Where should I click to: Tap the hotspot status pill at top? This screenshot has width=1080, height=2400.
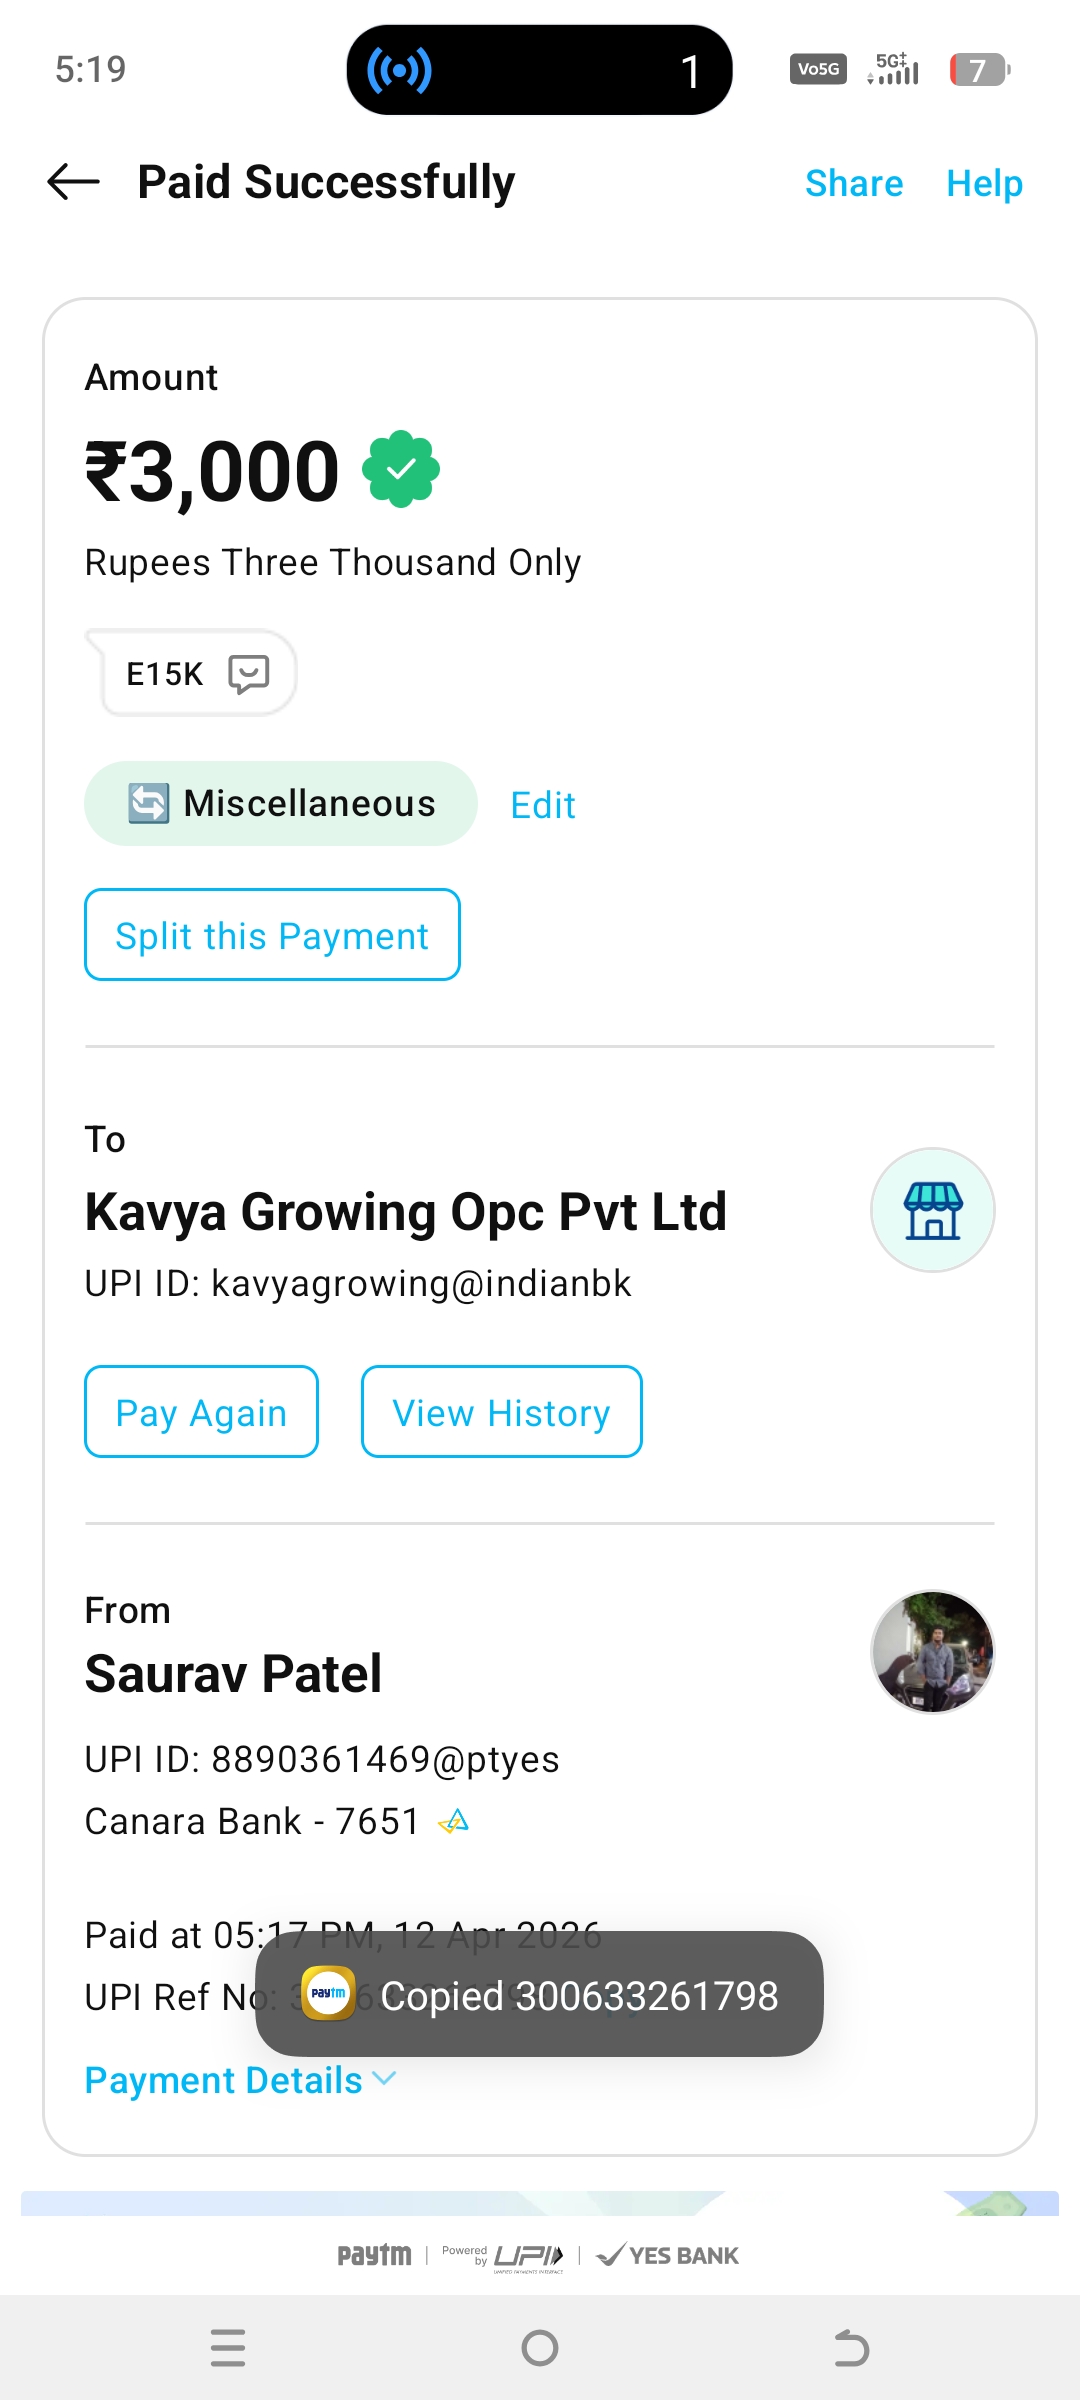(539, 70)
